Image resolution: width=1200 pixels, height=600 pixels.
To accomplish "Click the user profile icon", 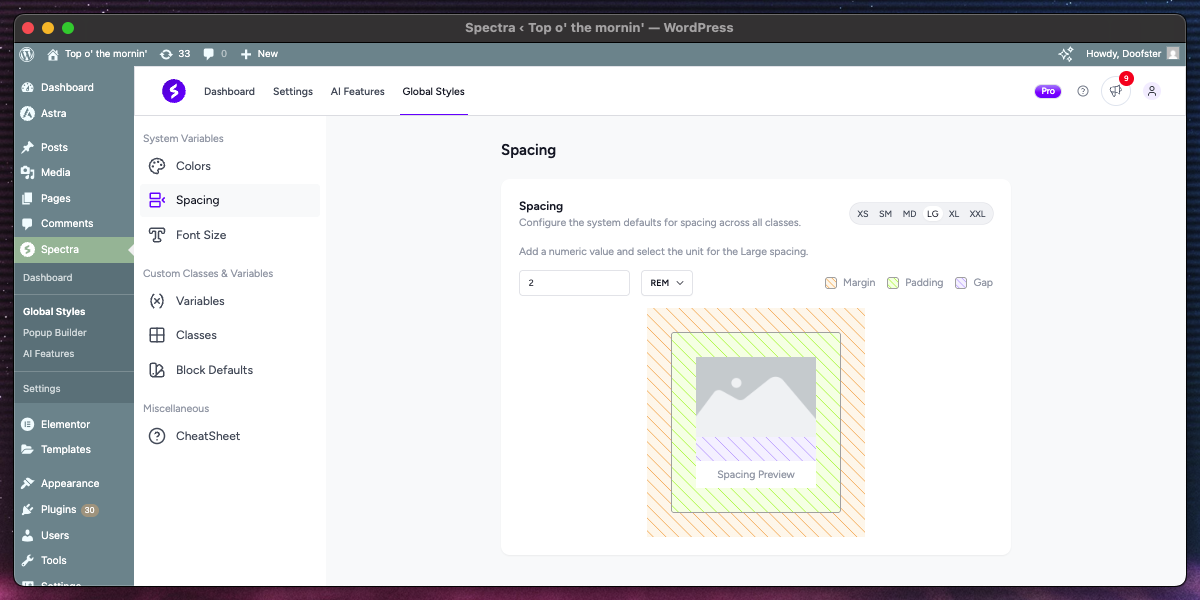I will (1151, 91).
